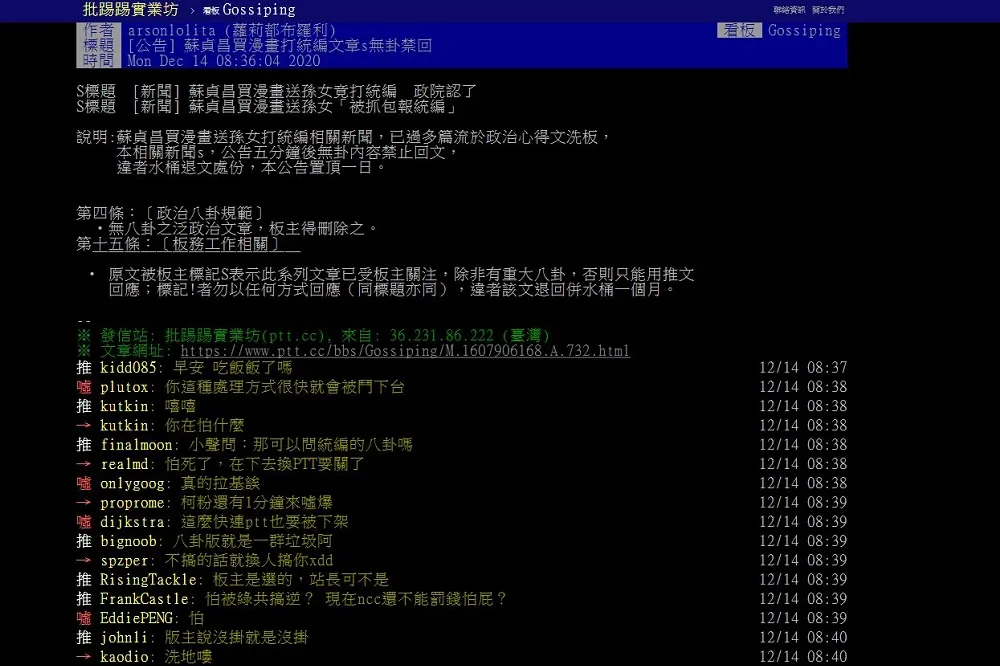The image size is (1000, 666).
Task: Click username EddiePENG in comments
Action: 136,618
